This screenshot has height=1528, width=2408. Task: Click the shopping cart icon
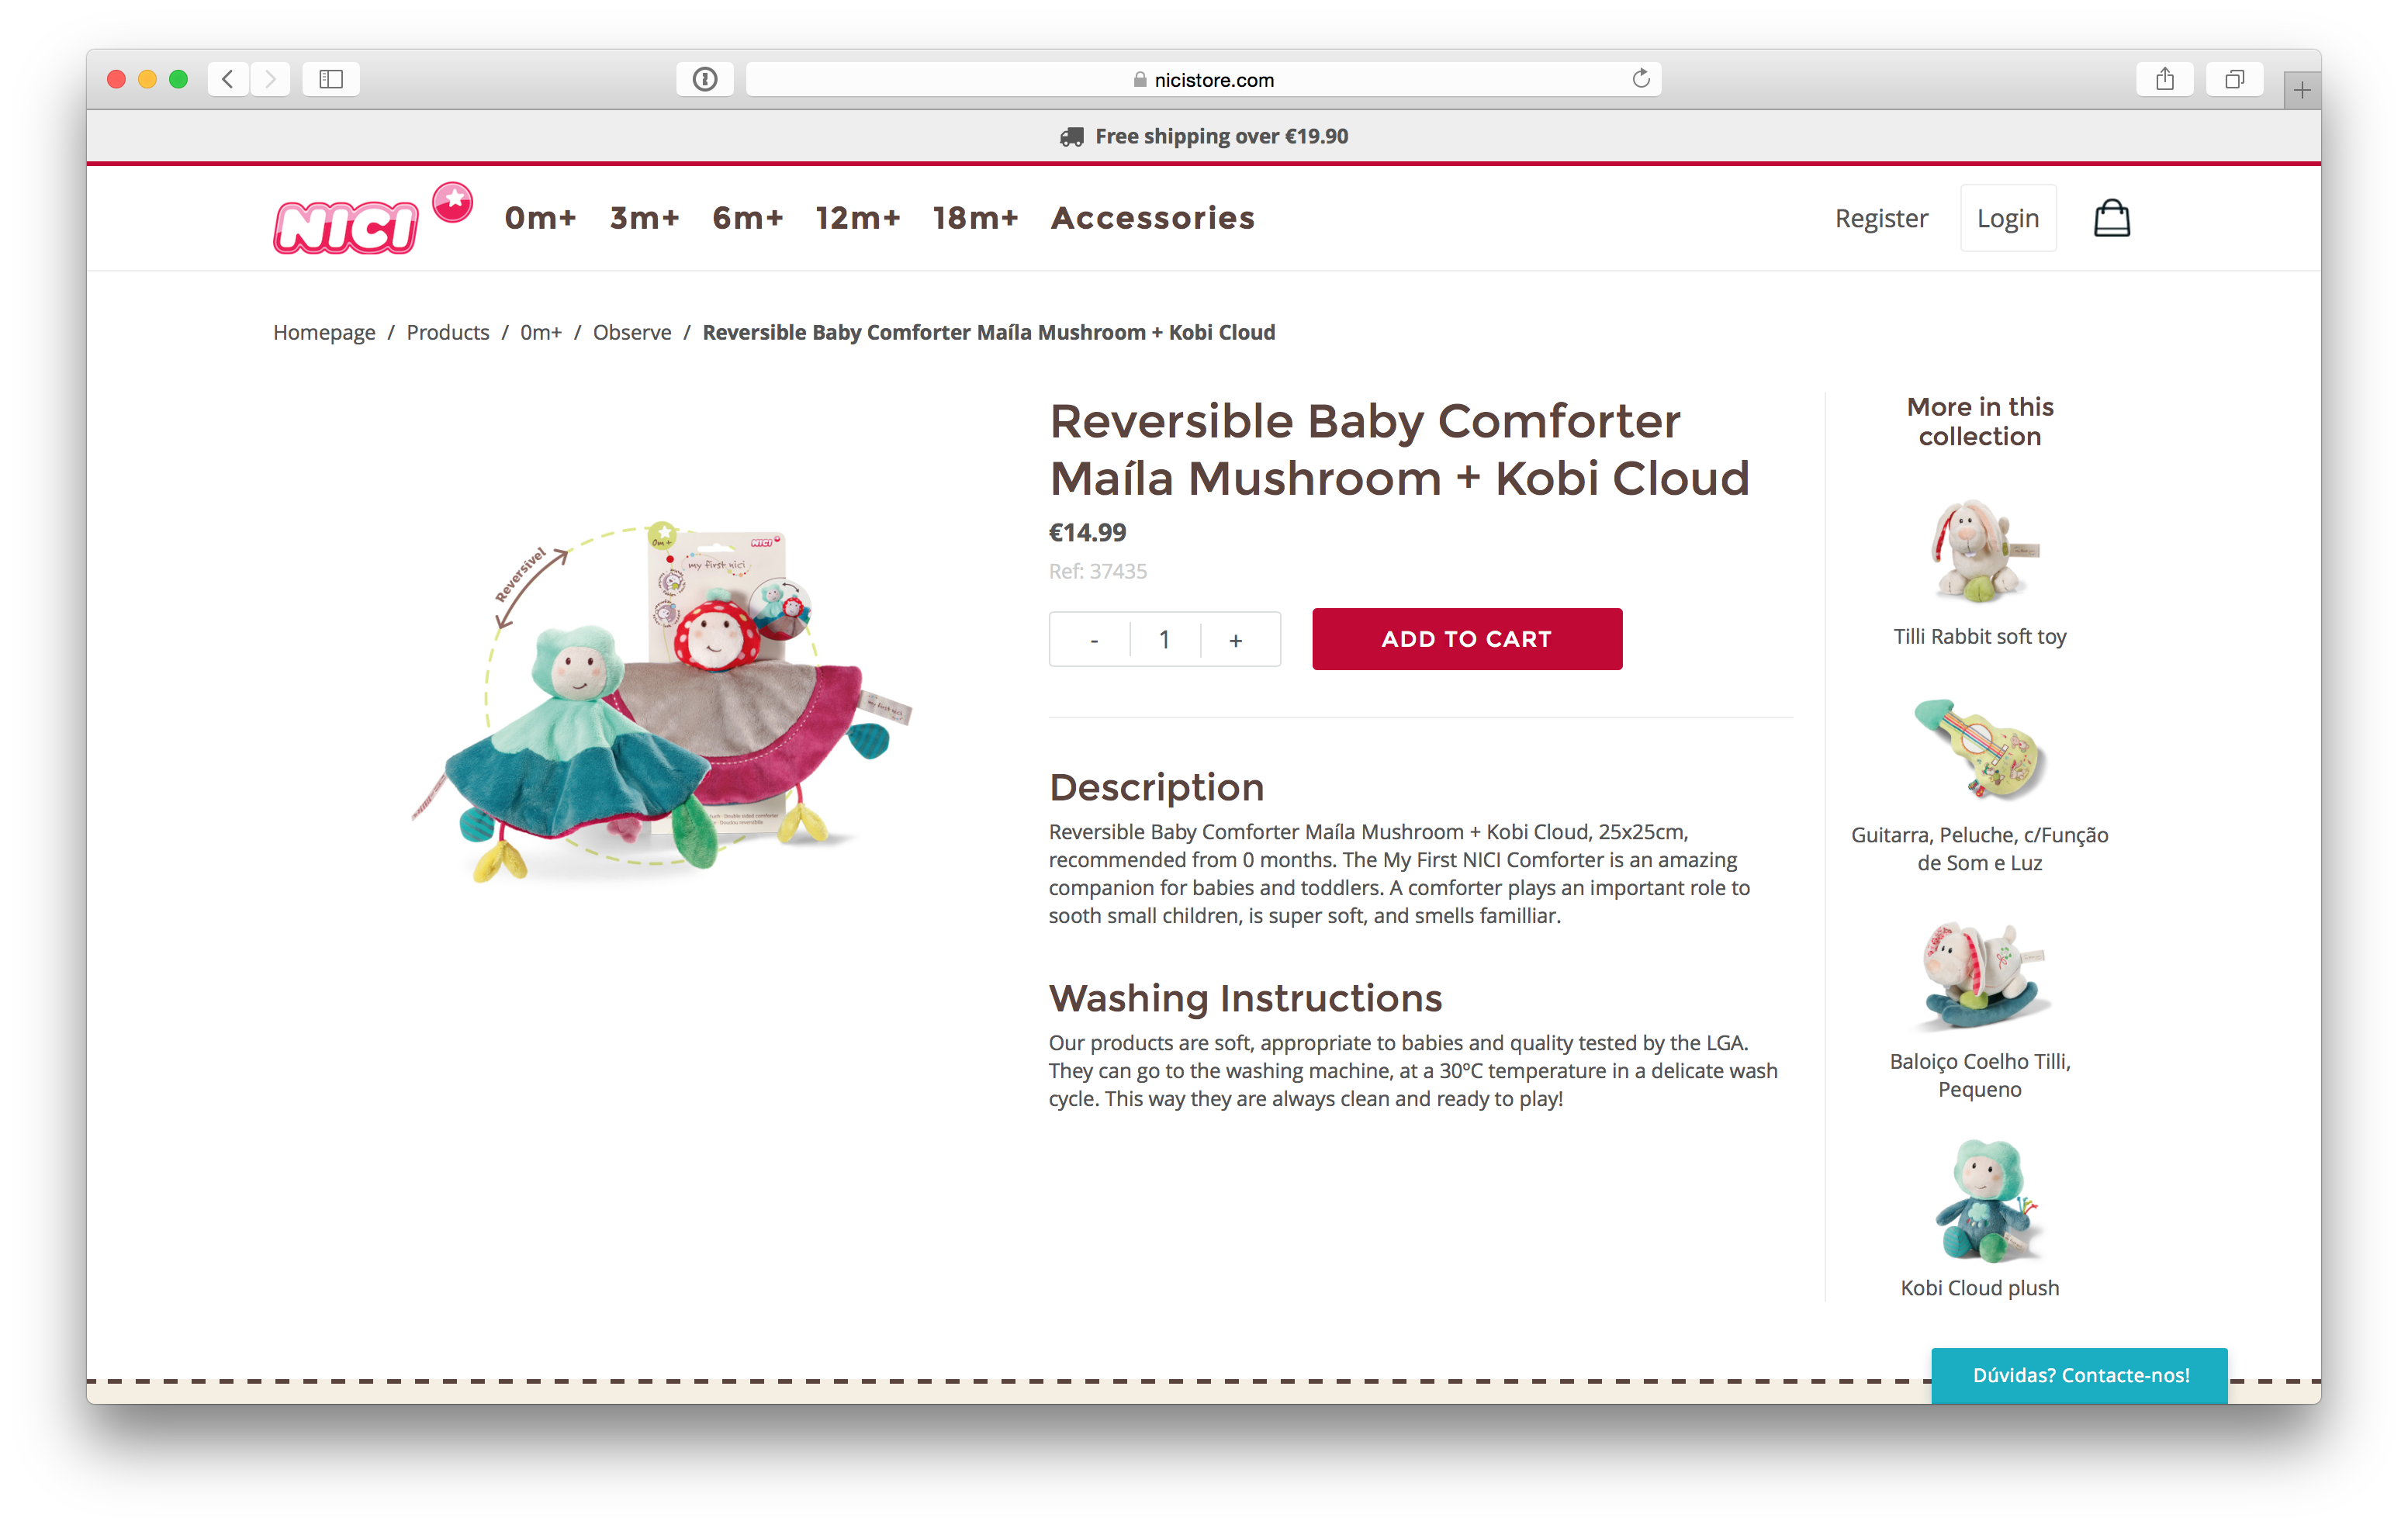[2113, 217]
